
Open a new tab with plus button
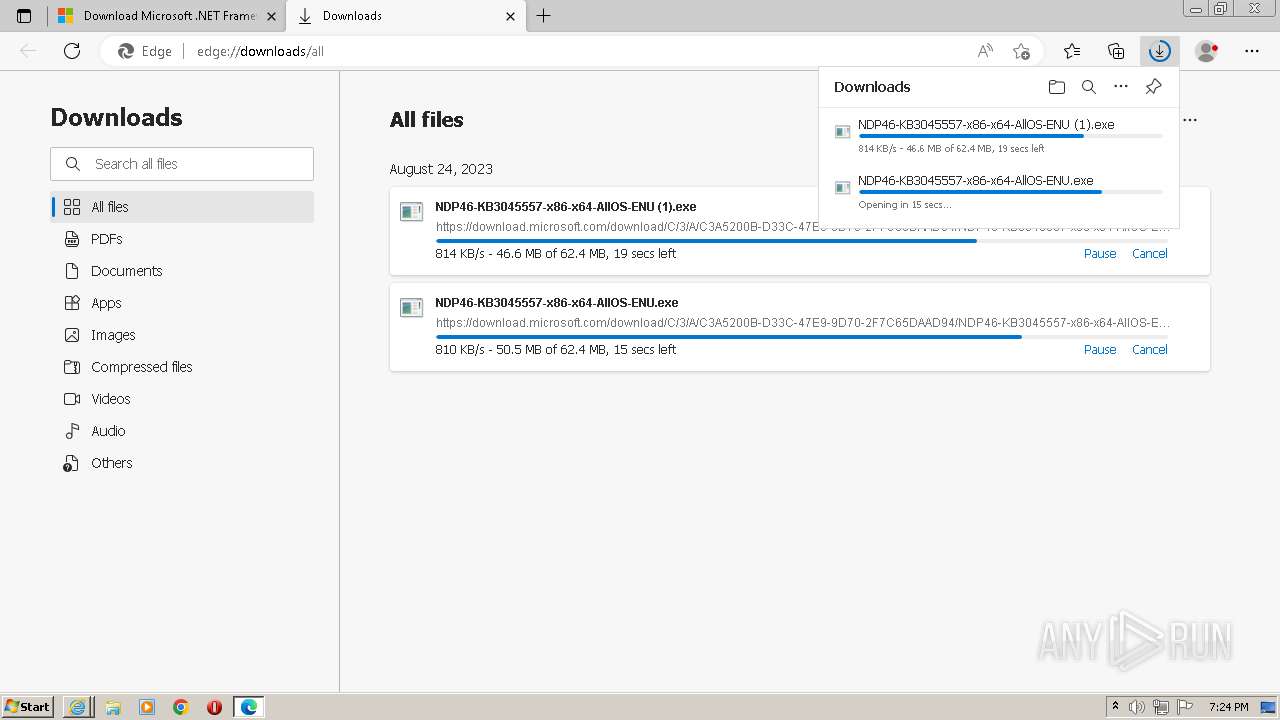543,16
